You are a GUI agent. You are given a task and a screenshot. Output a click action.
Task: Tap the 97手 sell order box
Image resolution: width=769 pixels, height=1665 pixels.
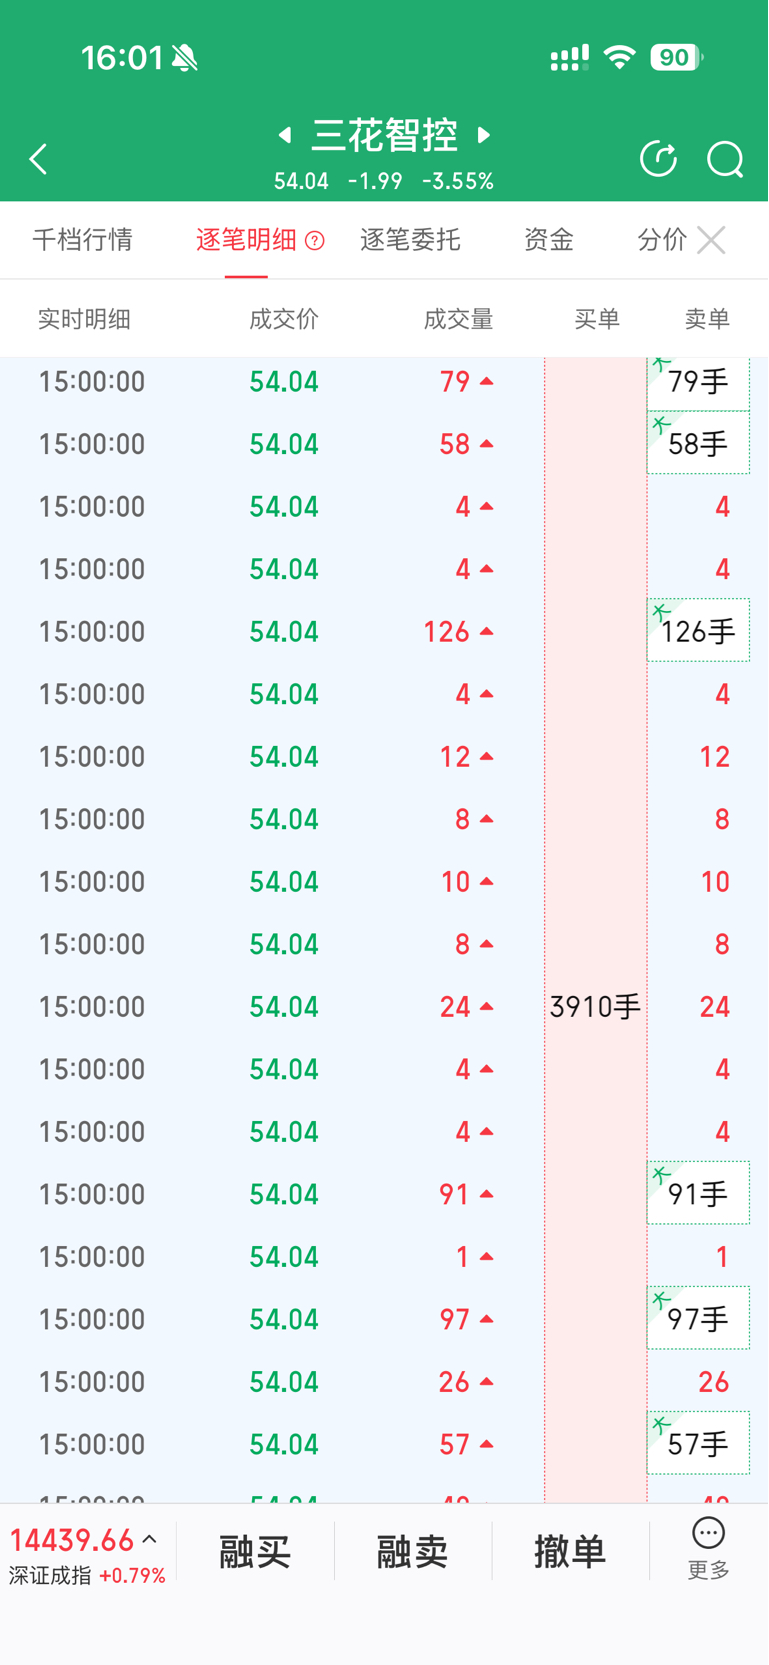pyautogui.click(x=698, y=1319)
